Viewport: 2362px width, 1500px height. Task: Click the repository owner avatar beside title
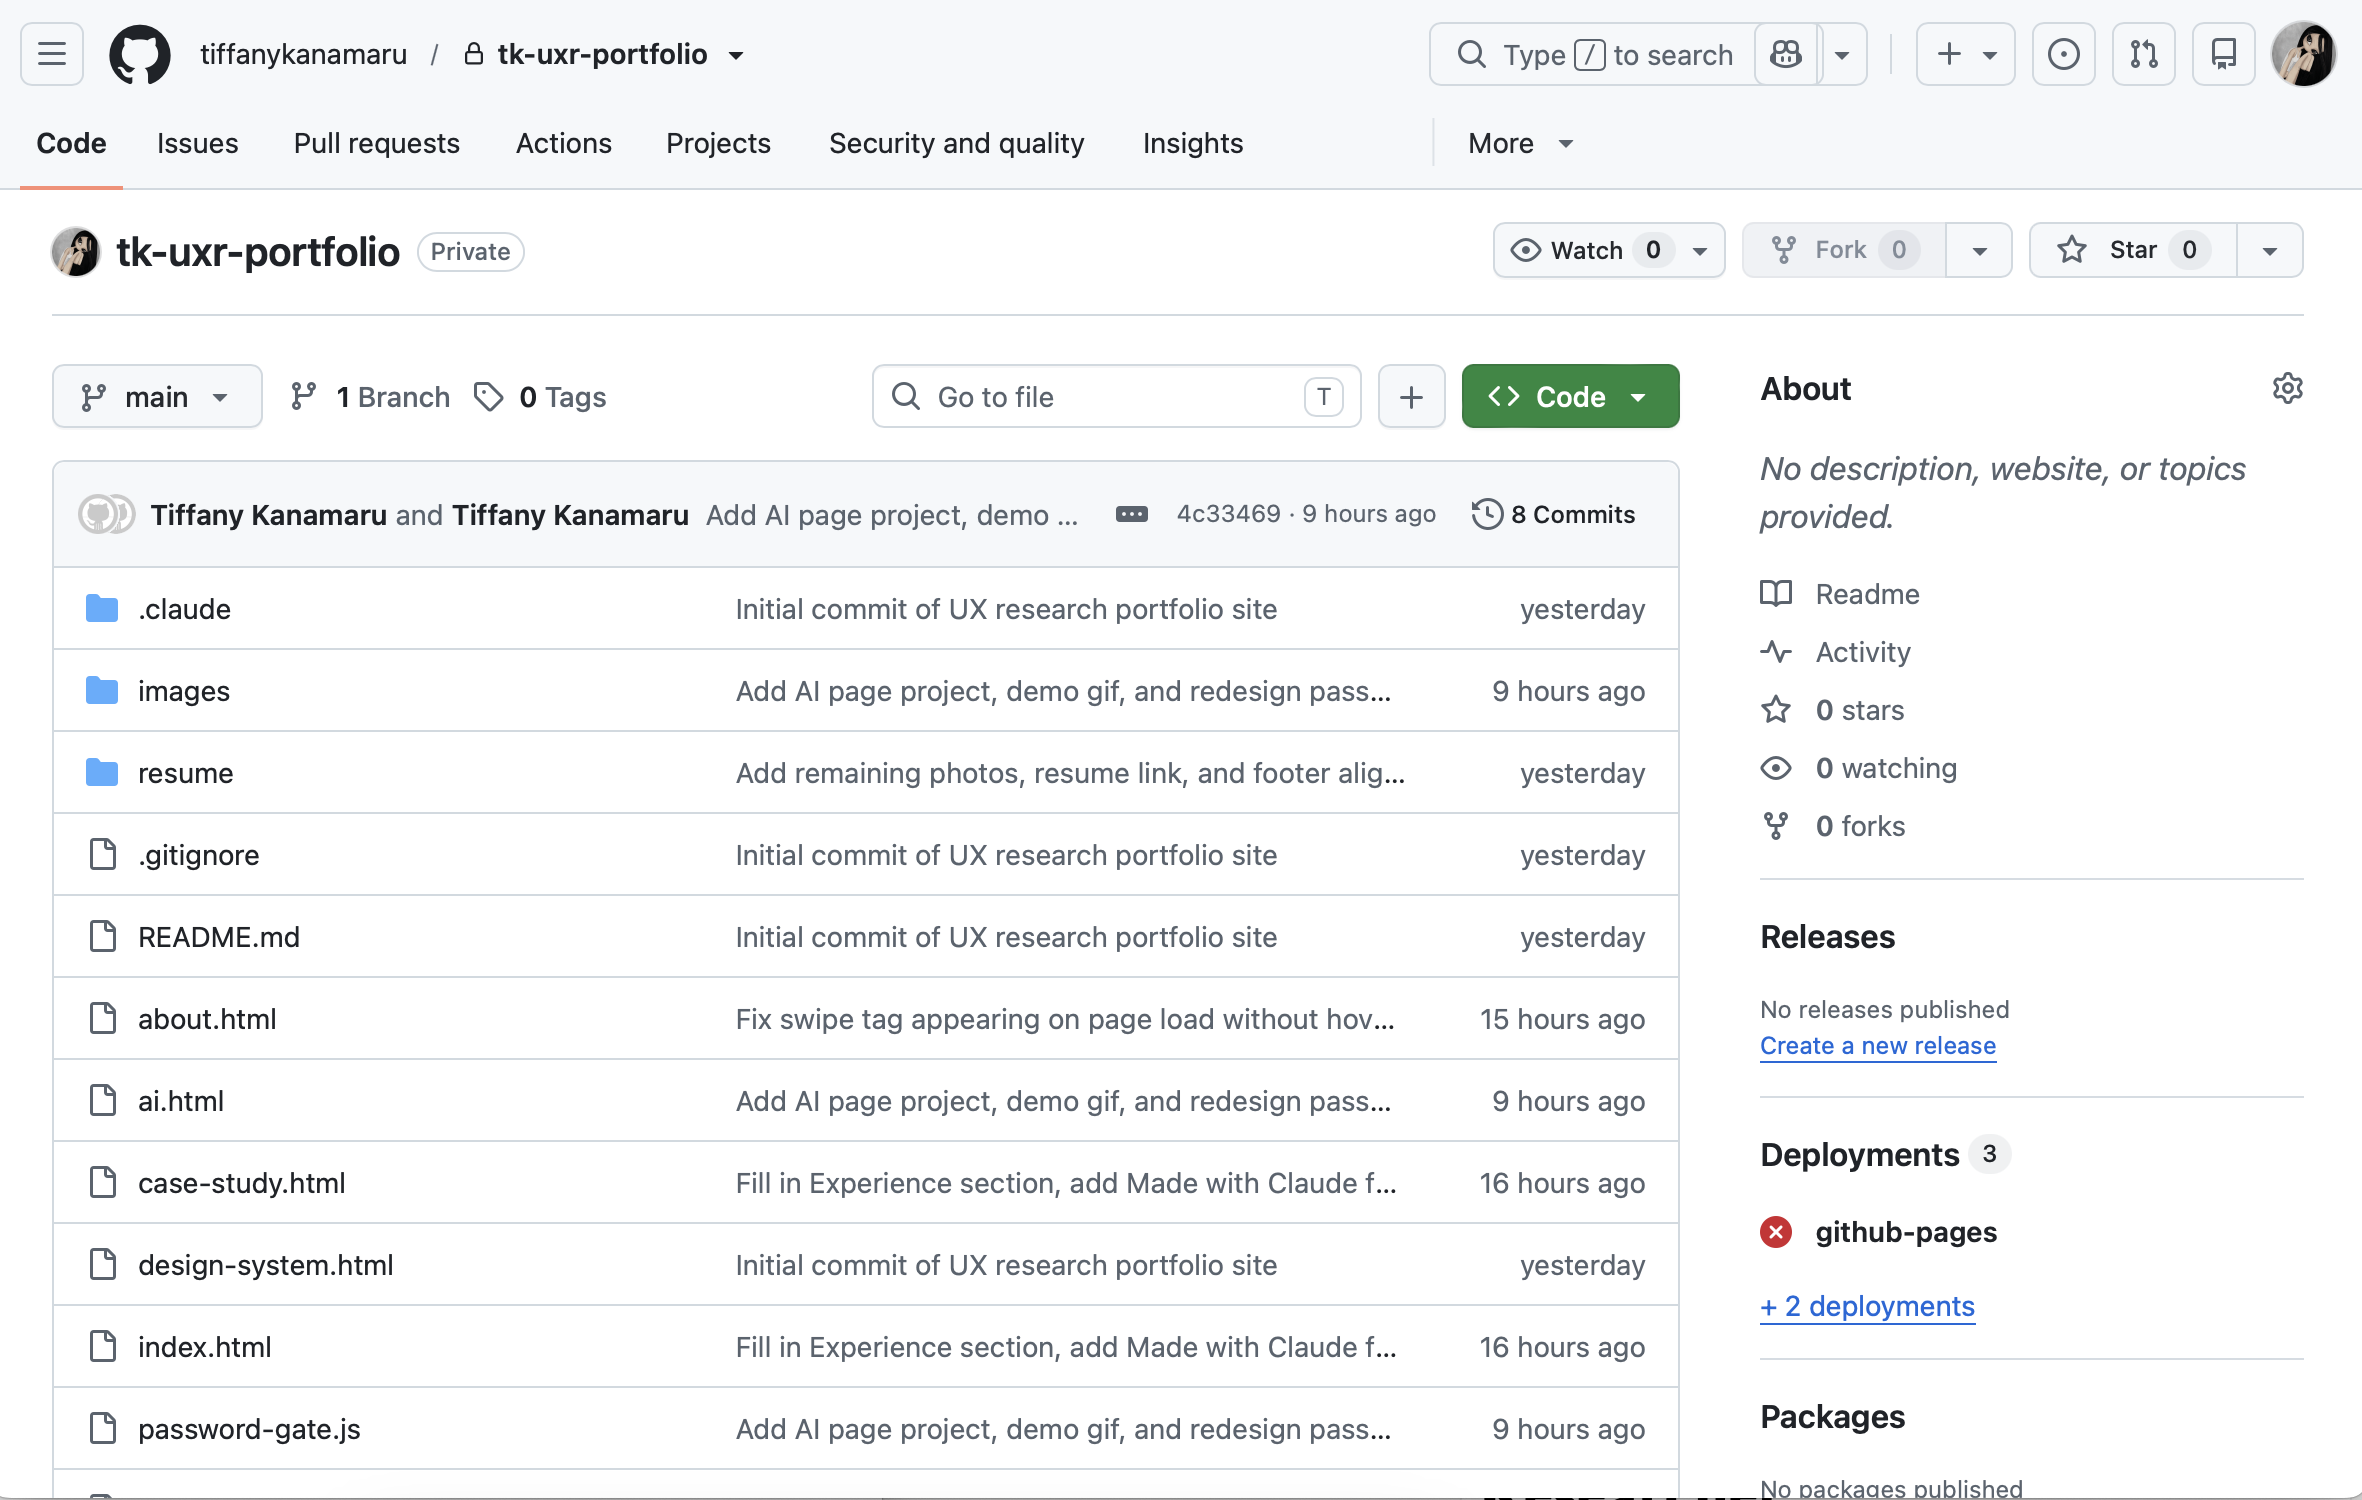coord(76,252)
